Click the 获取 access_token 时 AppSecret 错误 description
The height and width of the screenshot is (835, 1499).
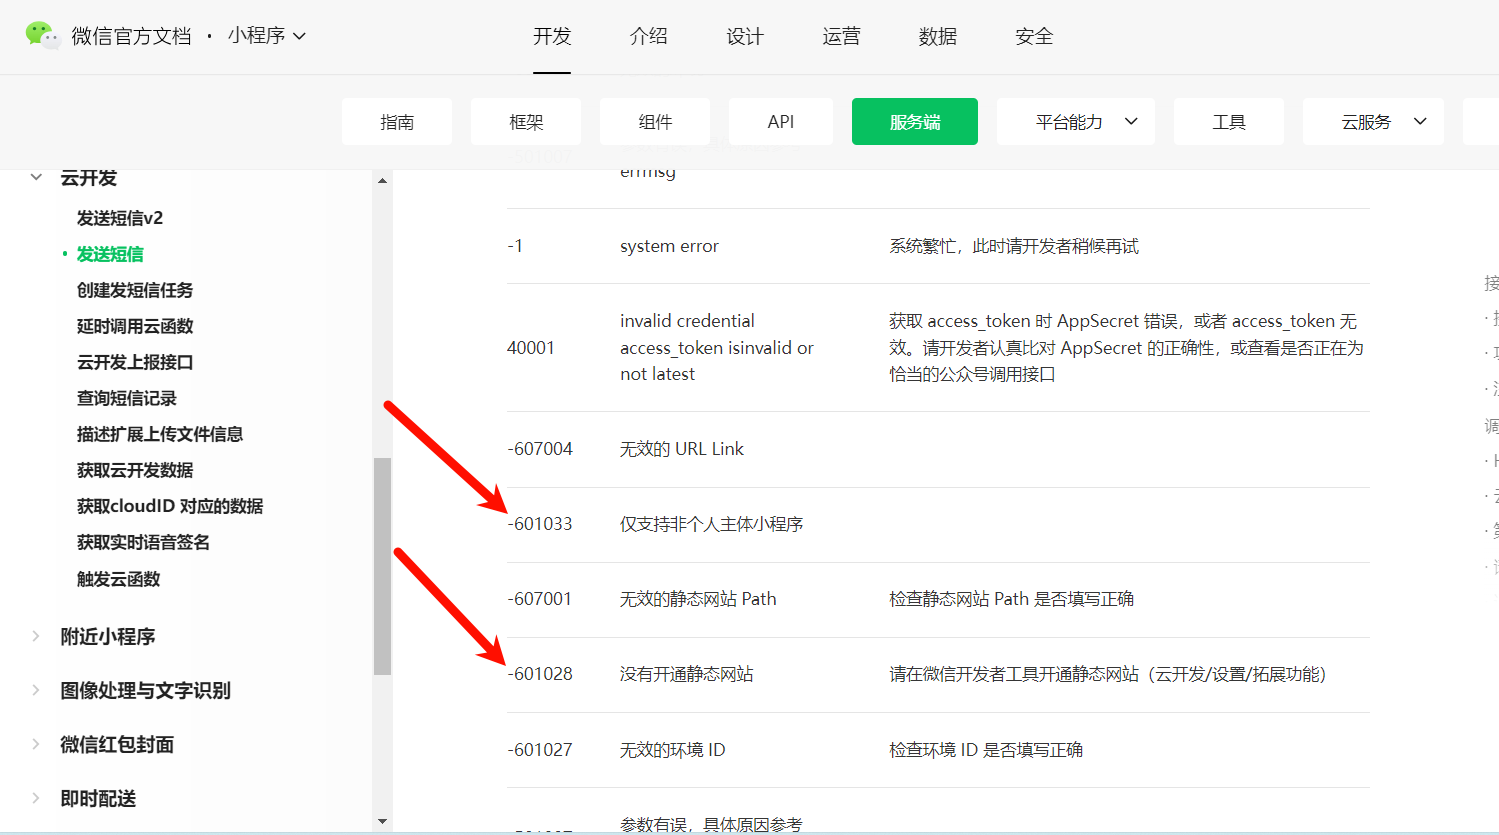[1126, 348]
